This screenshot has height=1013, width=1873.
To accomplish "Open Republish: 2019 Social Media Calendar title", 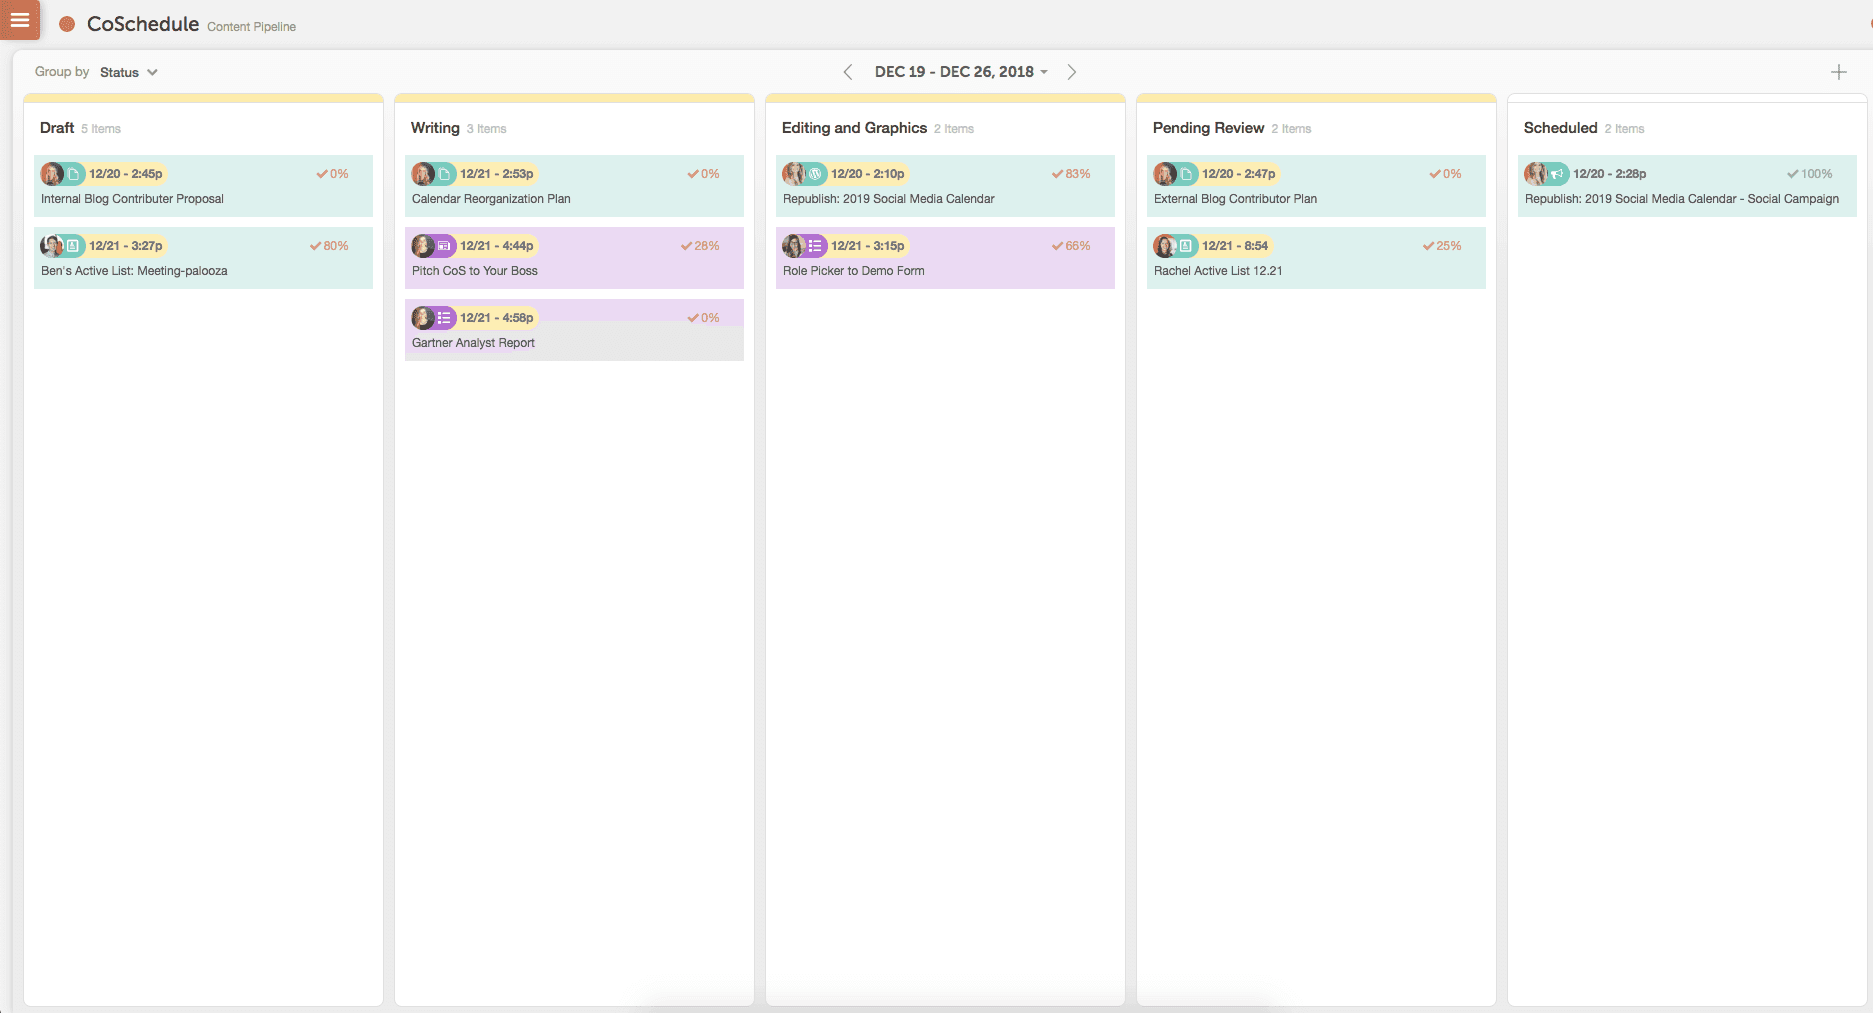I will [889, 199].
